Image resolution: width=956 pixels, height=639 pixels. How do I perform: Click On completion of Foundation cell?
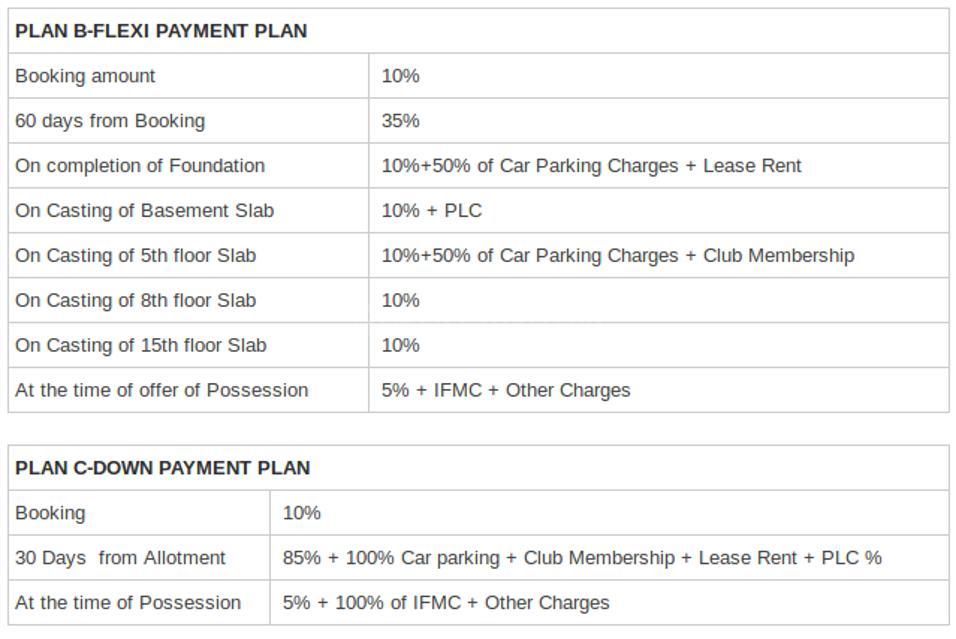click(140, 166)
